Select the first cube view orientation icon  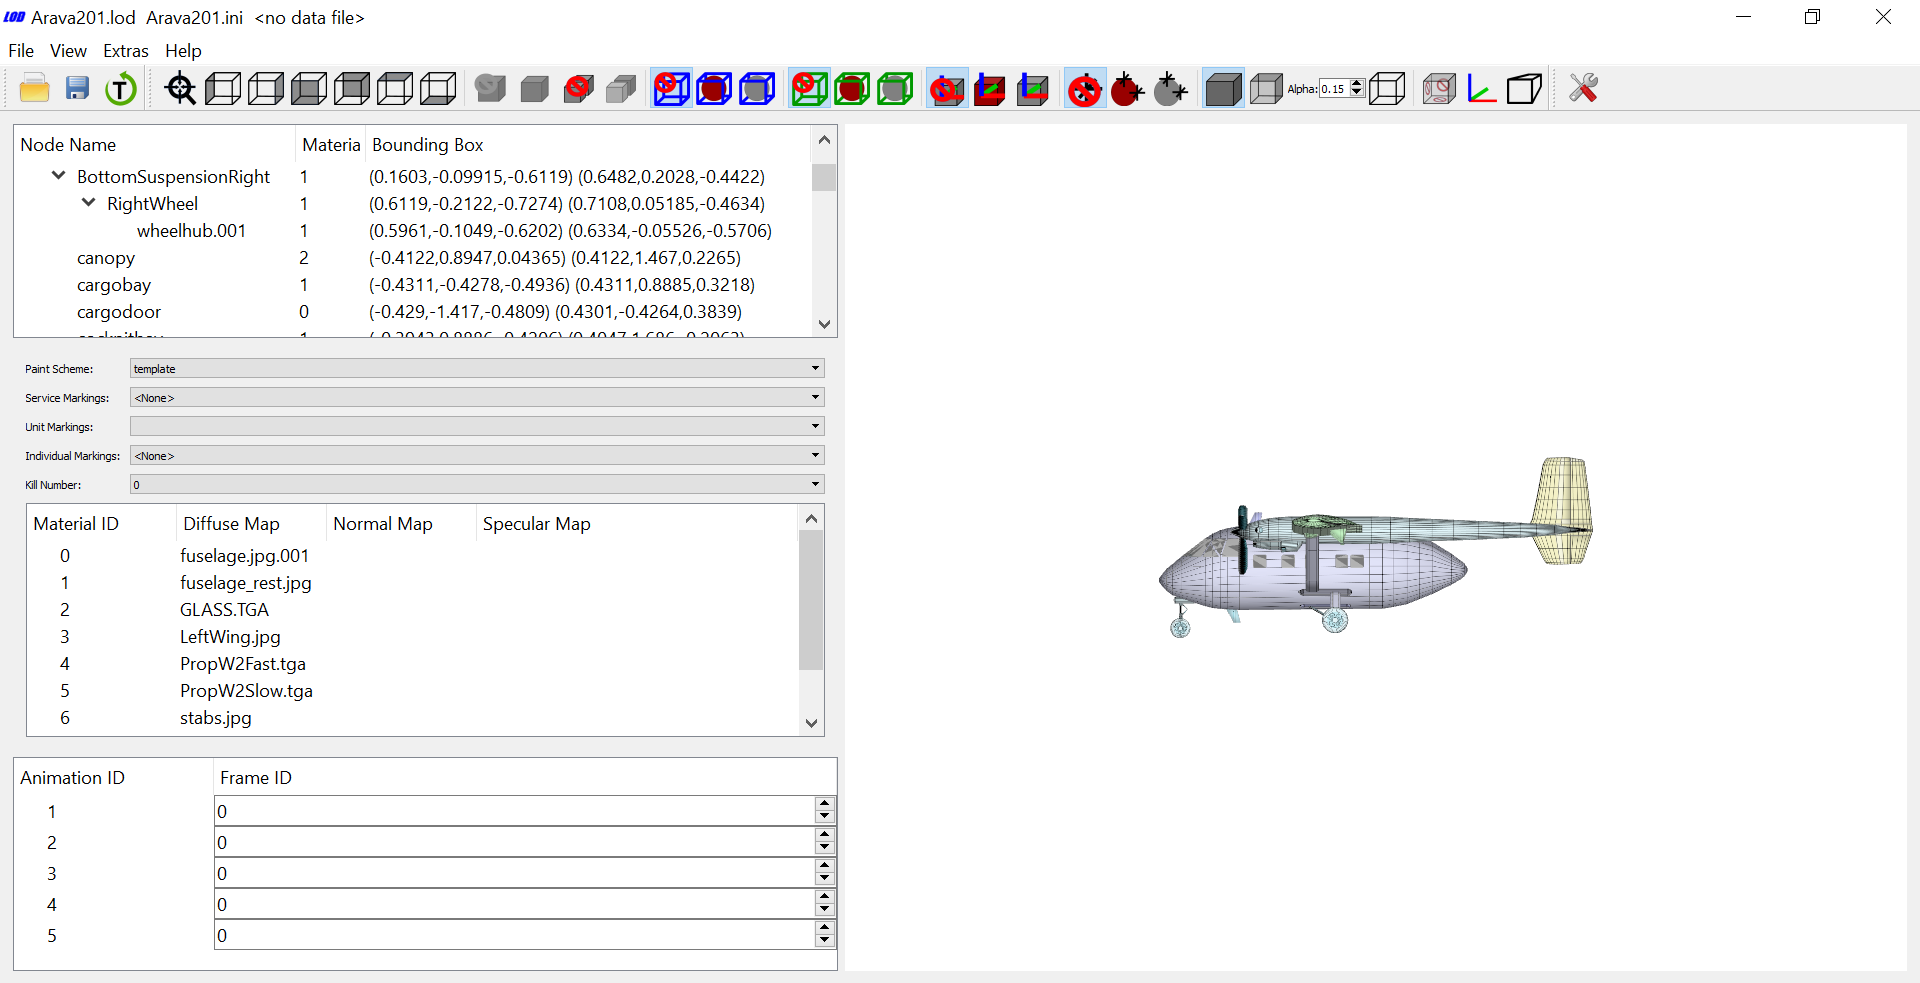223,89
